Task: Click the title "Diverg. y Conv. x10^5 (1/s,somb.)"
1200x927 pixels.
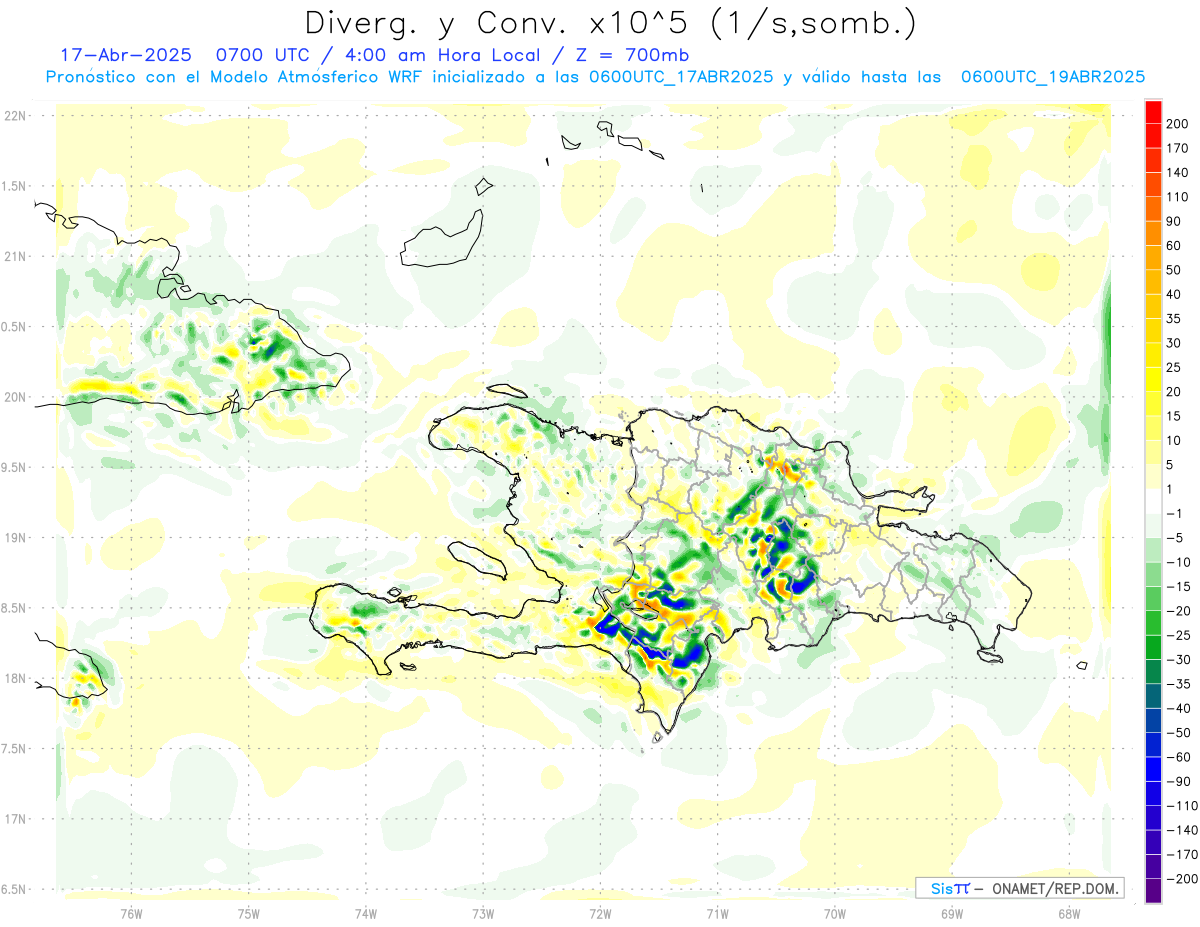Action: click(x=610, y=24)
